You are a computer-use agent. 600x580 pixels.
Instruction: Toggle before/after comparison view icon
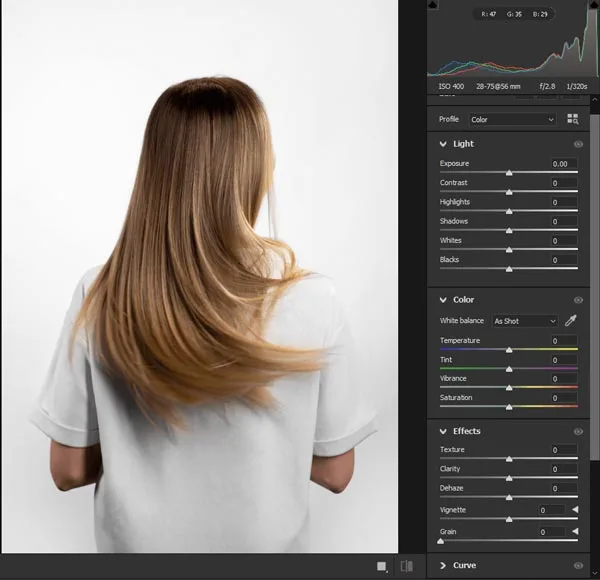point(406,566)
